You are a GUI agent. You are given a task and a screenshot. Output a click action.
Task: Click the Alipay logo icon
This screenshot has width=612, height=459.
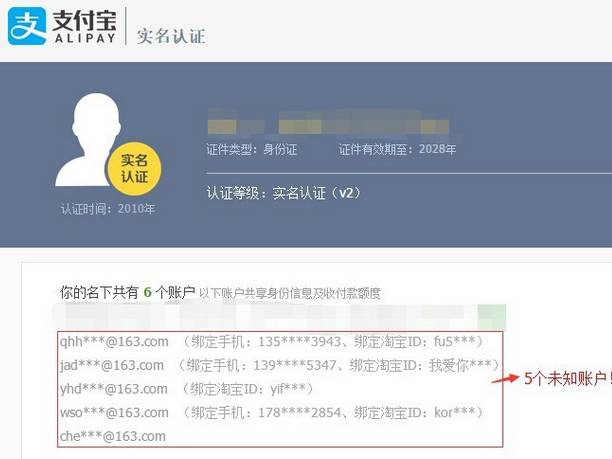tap(27, 26)
